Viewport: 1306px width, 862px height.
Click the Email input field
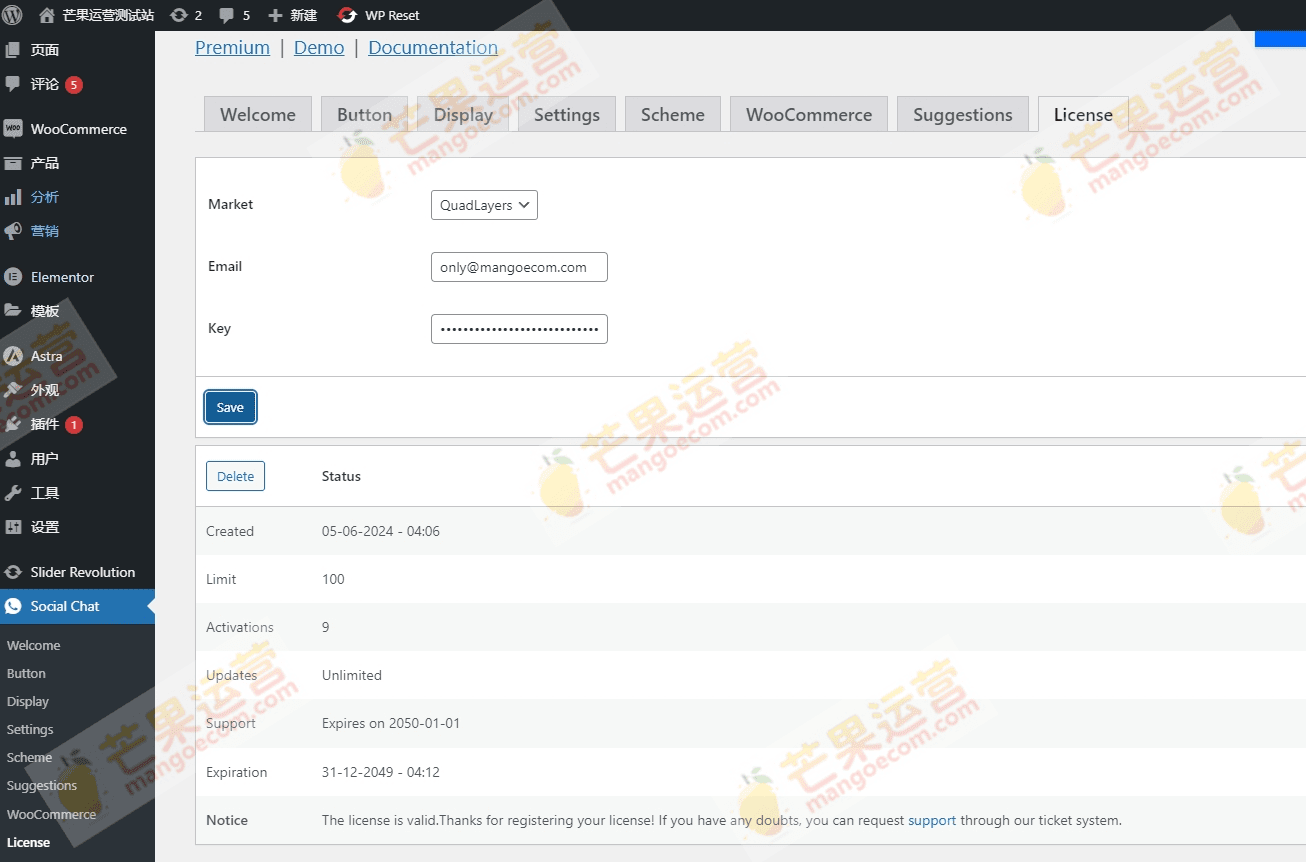(519, 267)
